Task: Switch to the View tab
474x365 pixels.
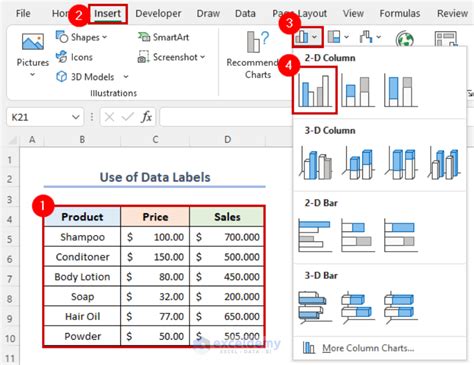Action: (353, 13)
